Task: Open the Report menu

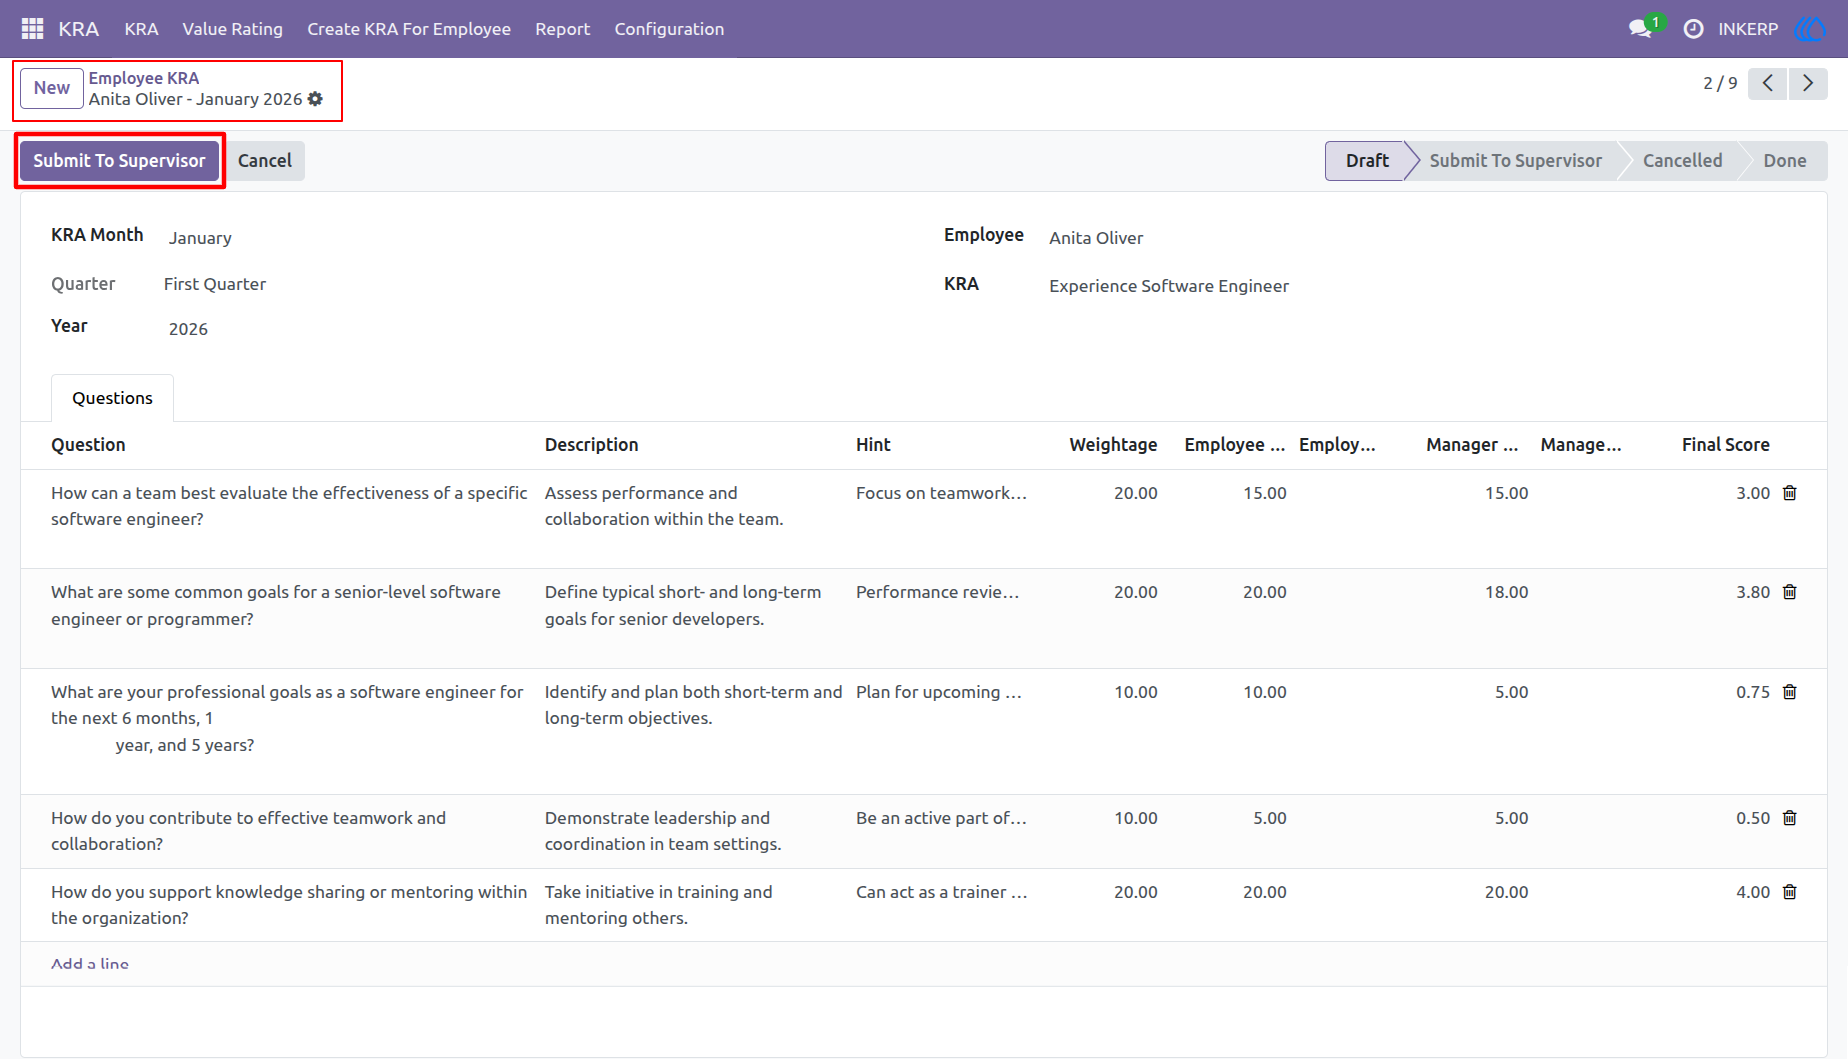Action: (562, 29)
